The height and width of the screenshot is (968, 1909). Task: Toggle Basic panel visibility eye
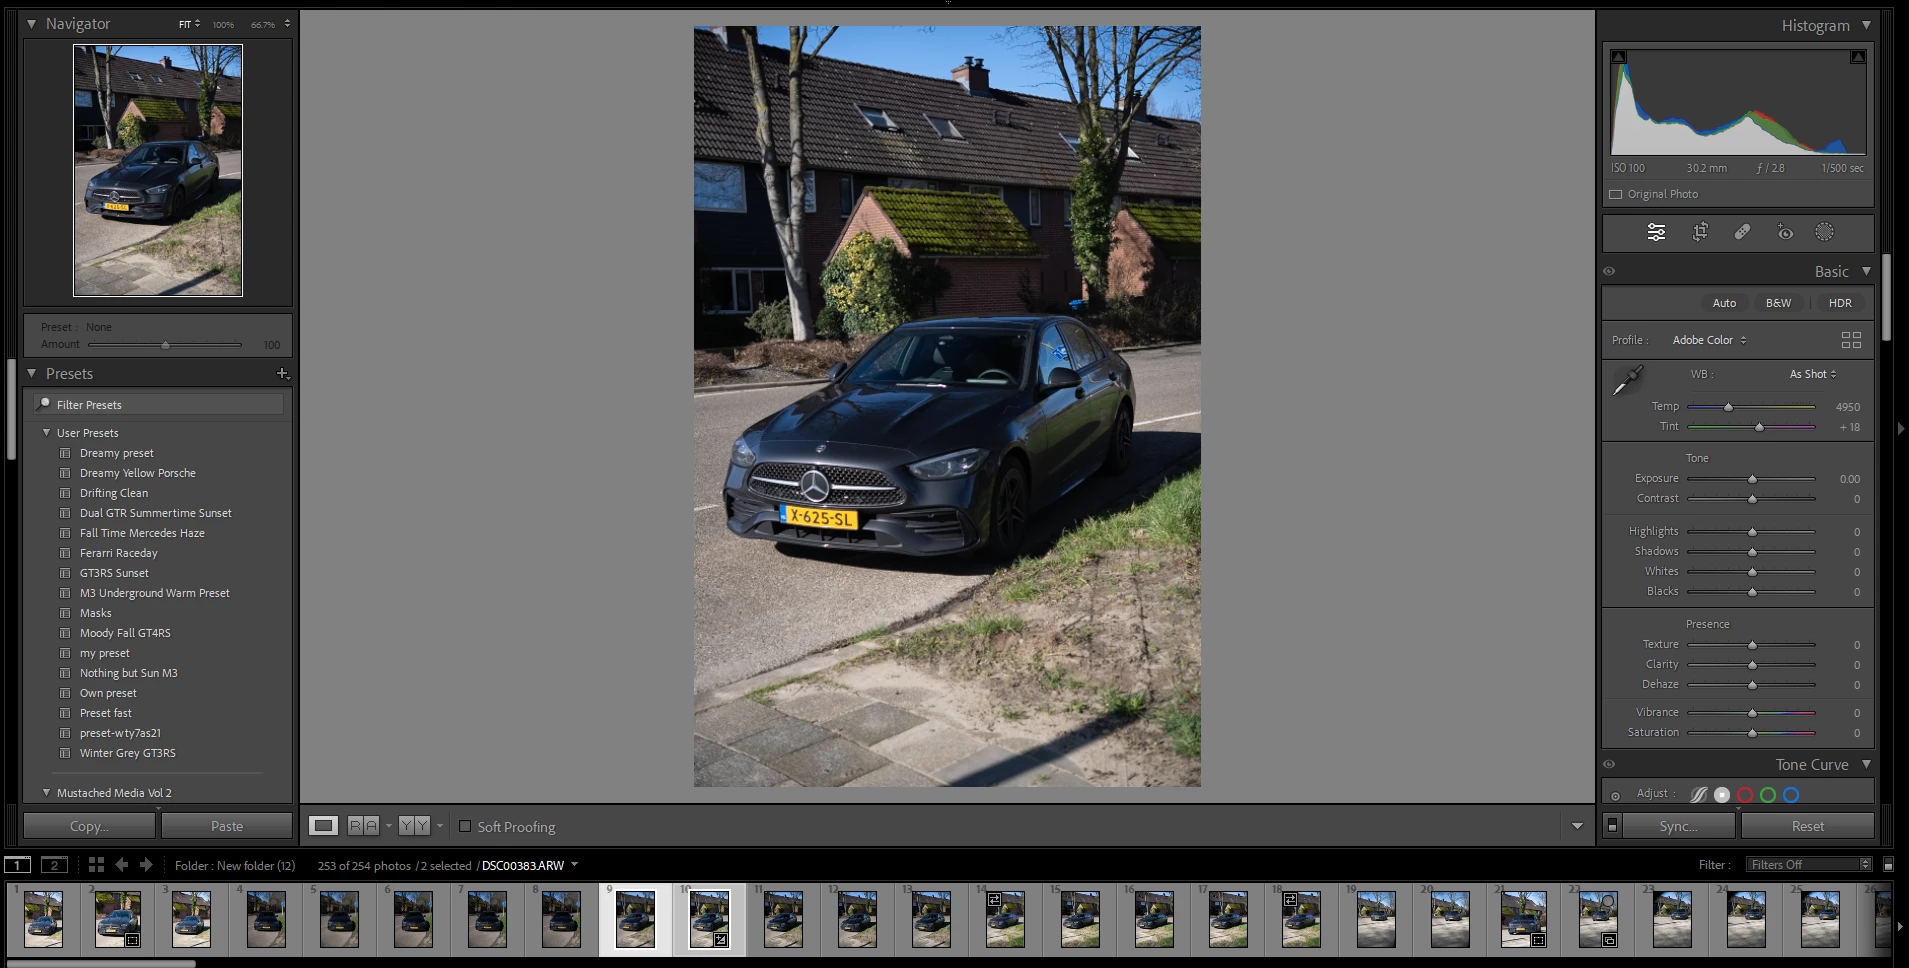[1609, 271]
